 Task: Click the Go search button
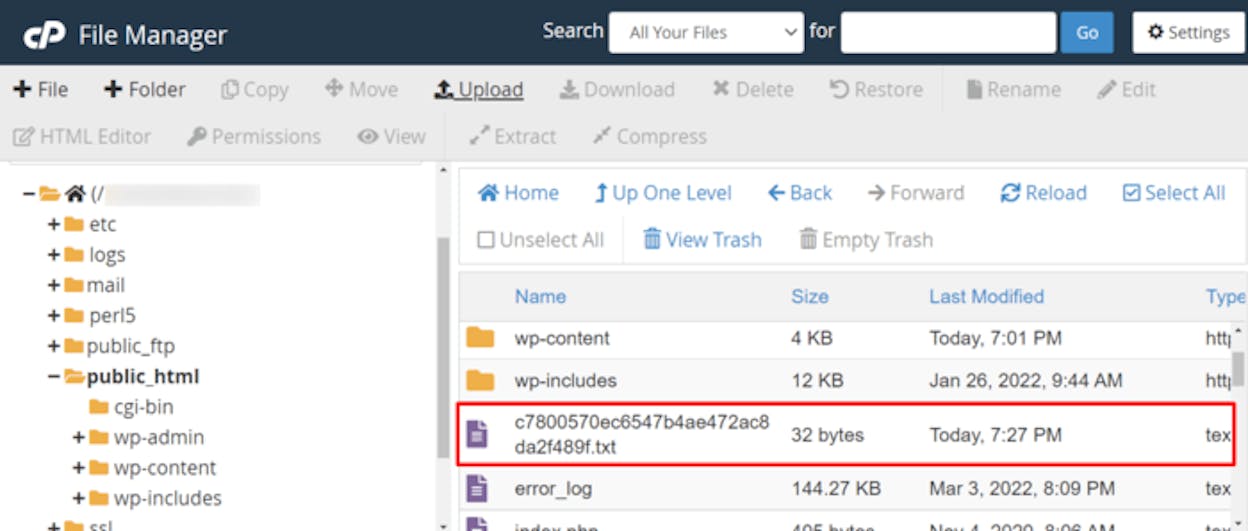pos(1087,32)
